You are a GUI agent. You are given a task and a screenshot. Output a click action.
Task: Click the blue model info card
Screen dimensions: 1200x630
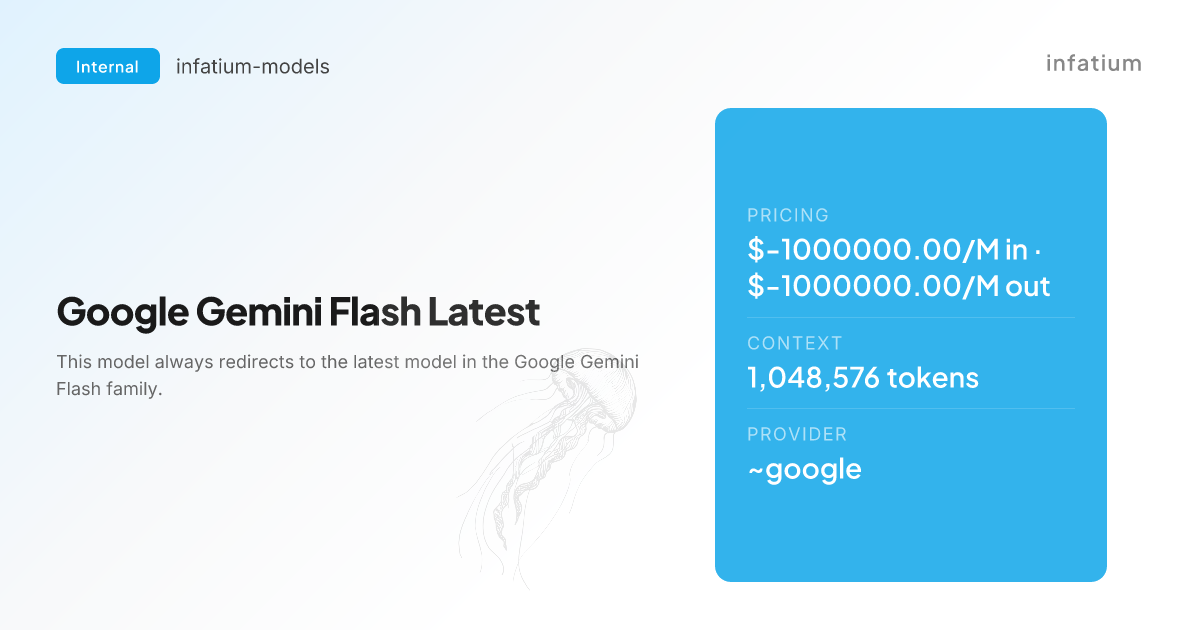pyautogui.click(x=911, y=345)
